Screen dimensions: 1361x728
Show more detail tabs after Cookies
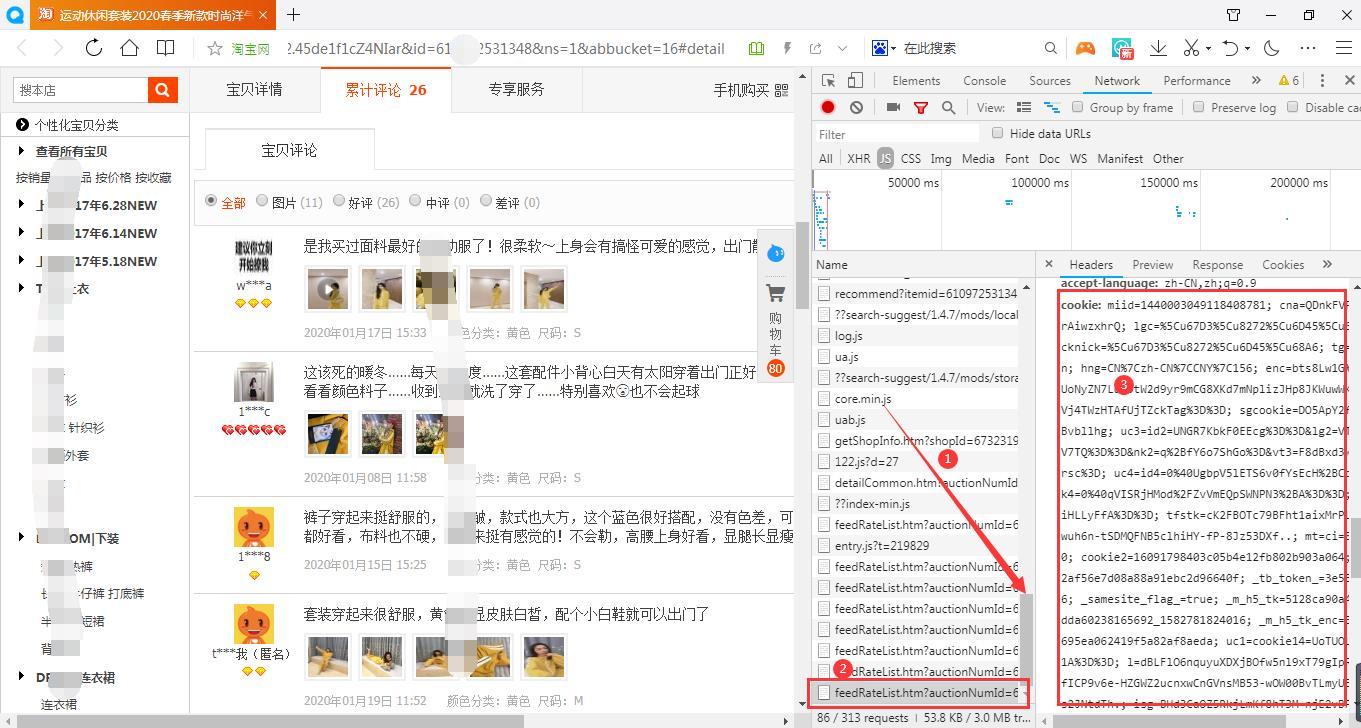click(1327, 264)
